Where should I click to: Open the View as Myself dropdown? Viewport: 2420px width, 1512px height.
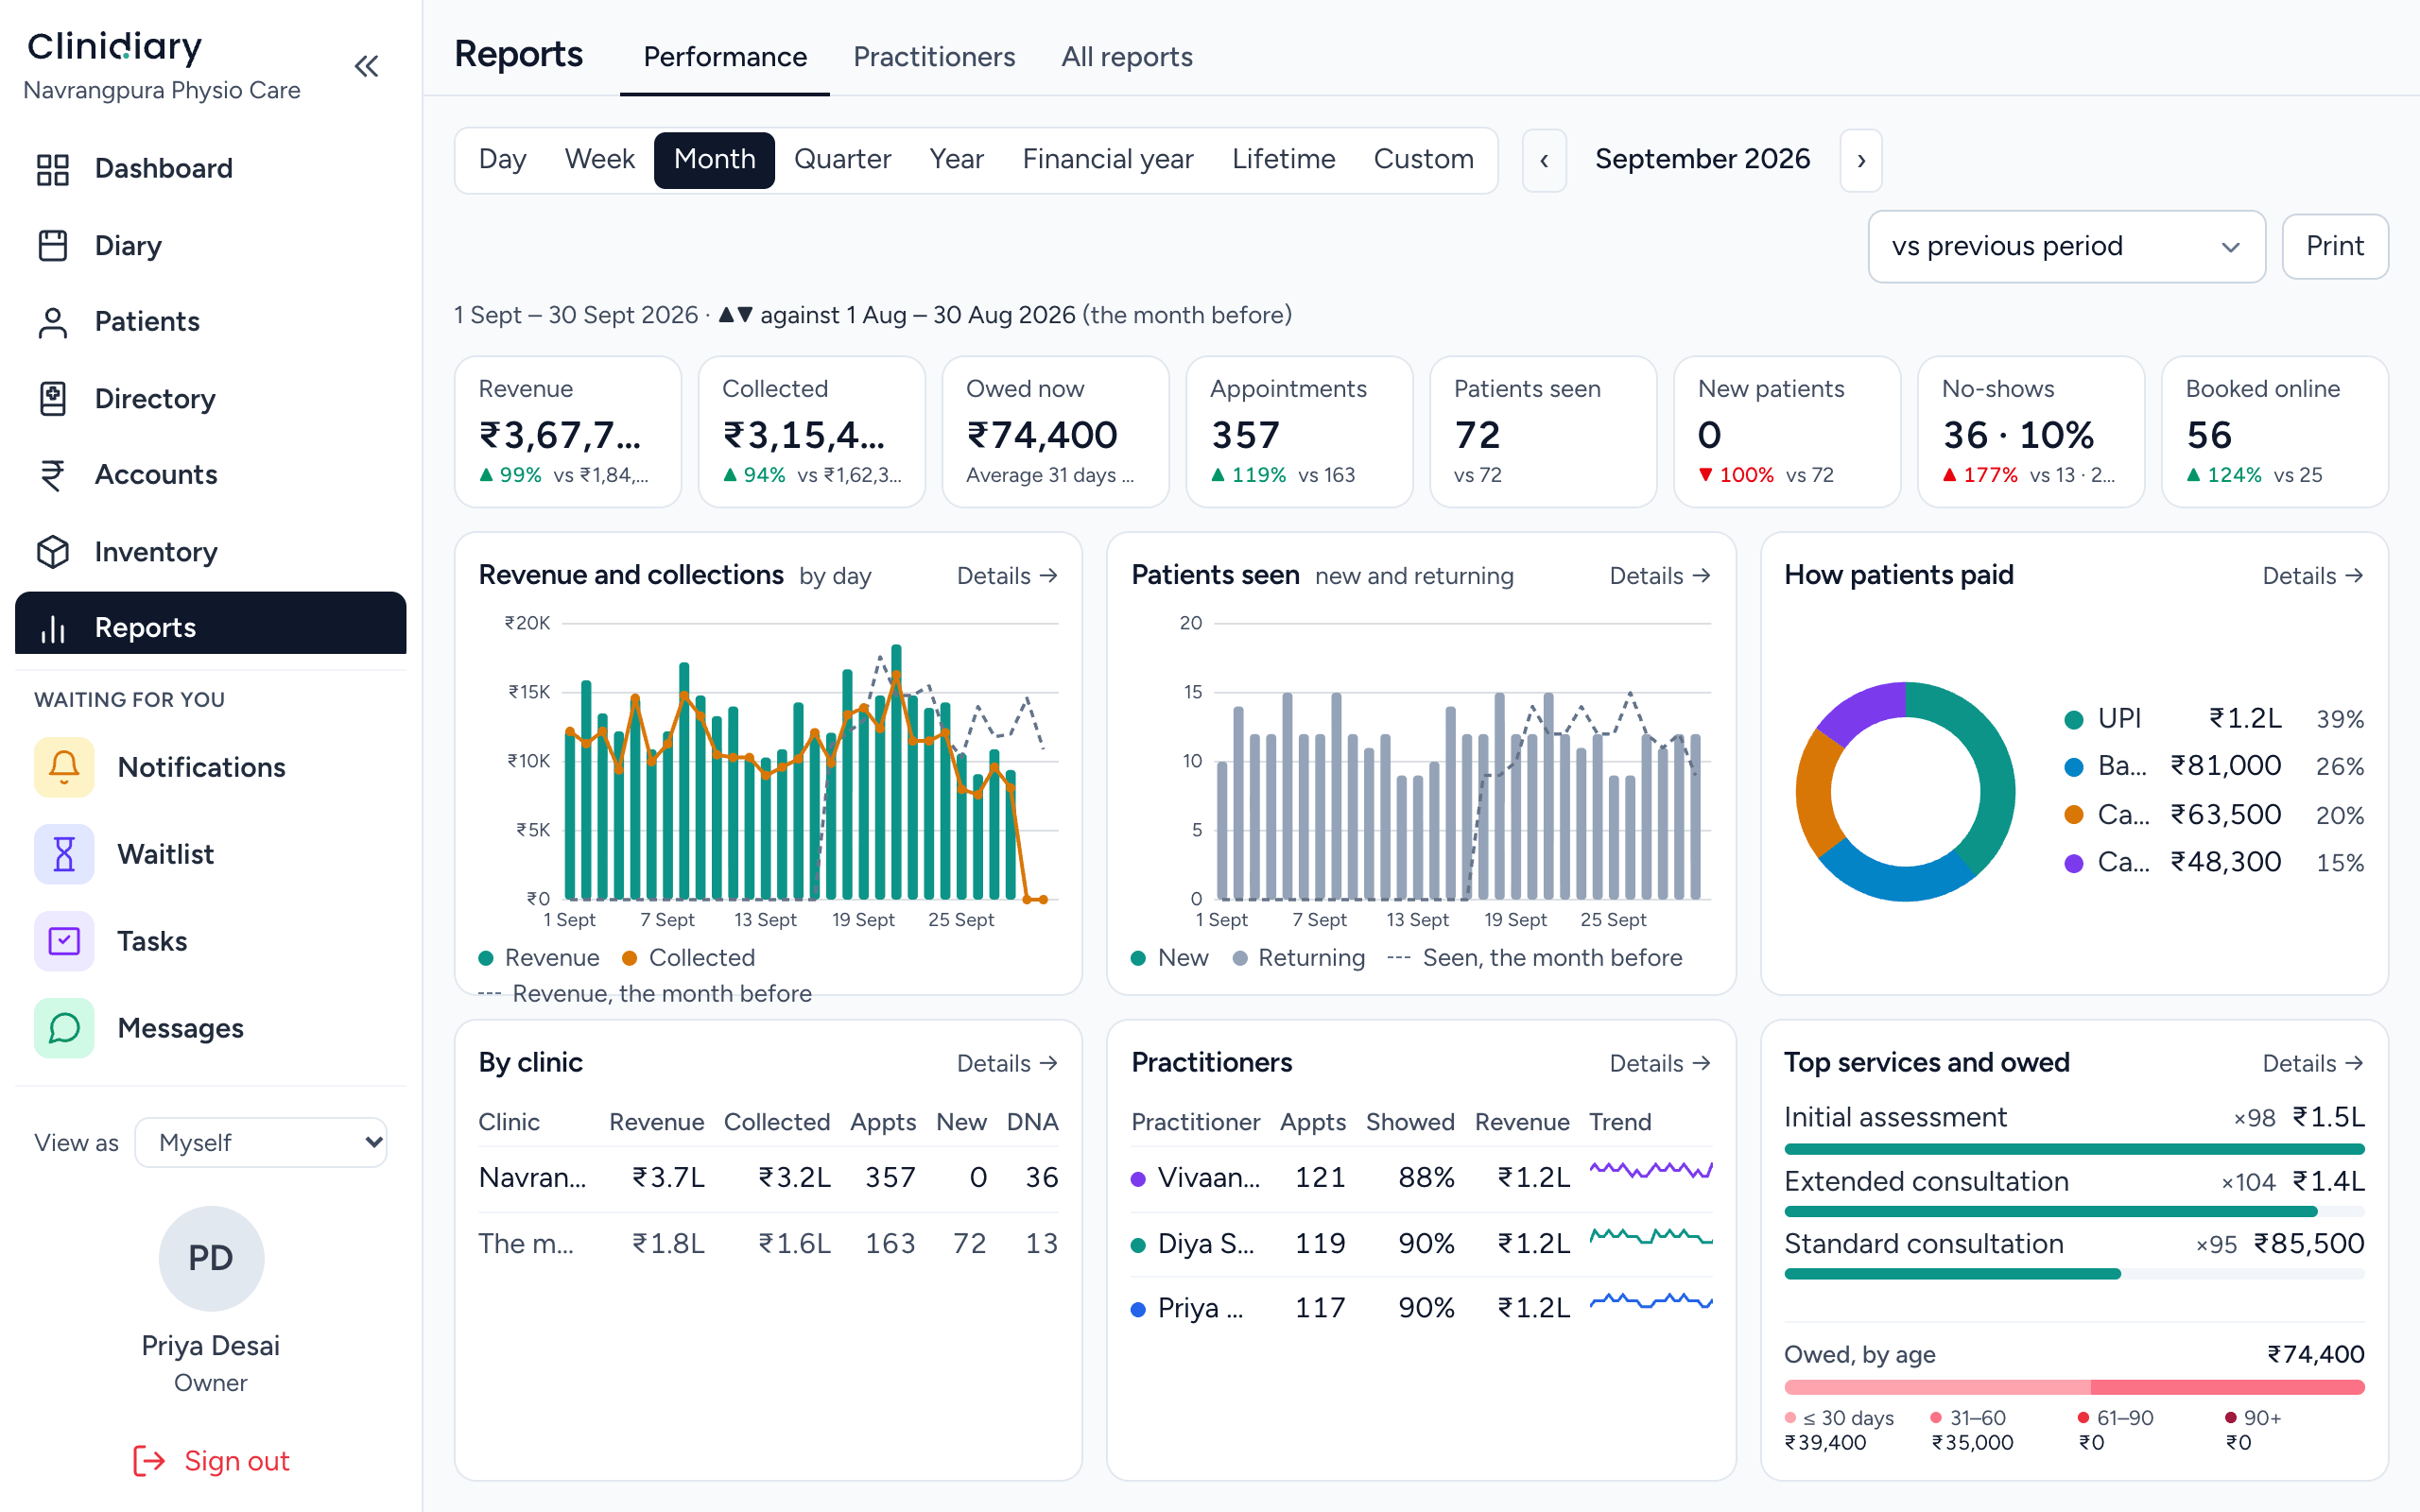261,1142
